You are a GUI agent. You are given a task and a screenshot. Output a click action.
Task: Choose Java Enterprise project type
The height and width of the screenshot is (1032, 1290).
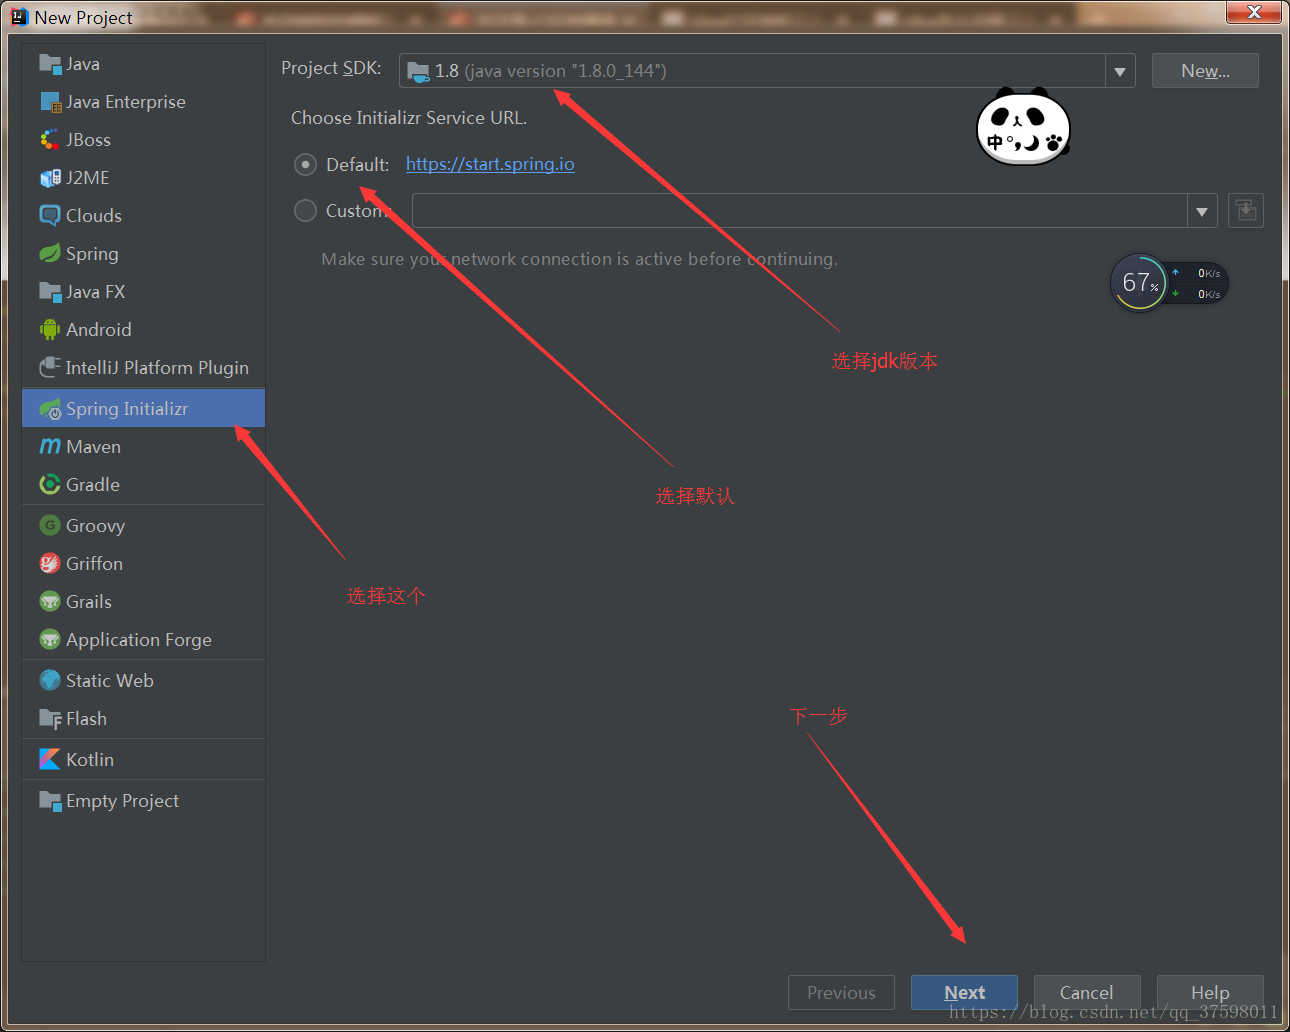click(x=143, y=102)
